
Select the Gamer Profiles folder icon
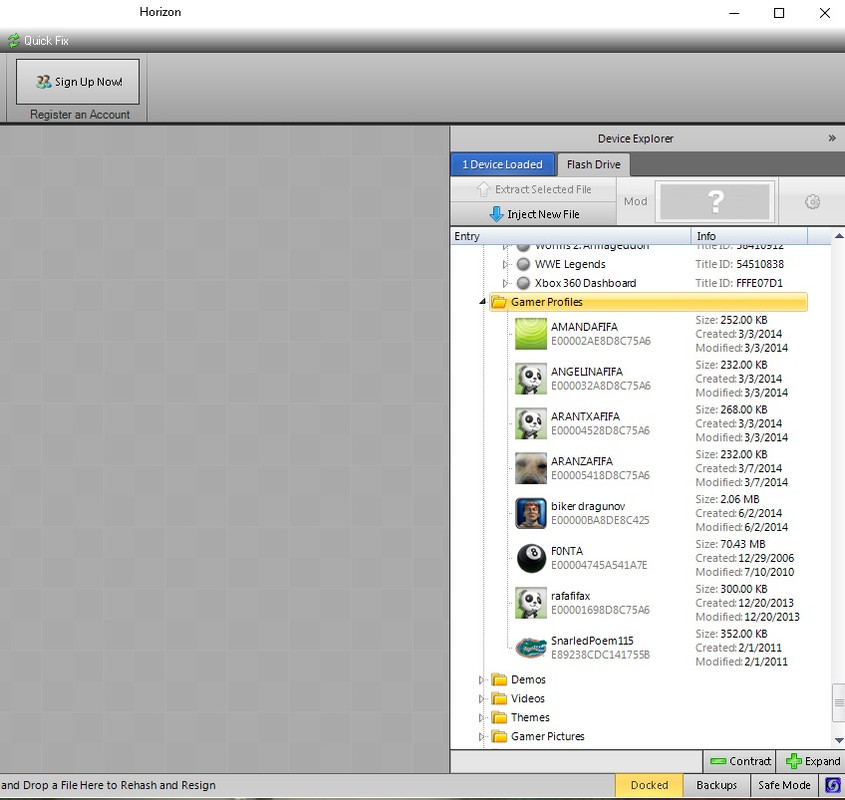coord(499,302)
